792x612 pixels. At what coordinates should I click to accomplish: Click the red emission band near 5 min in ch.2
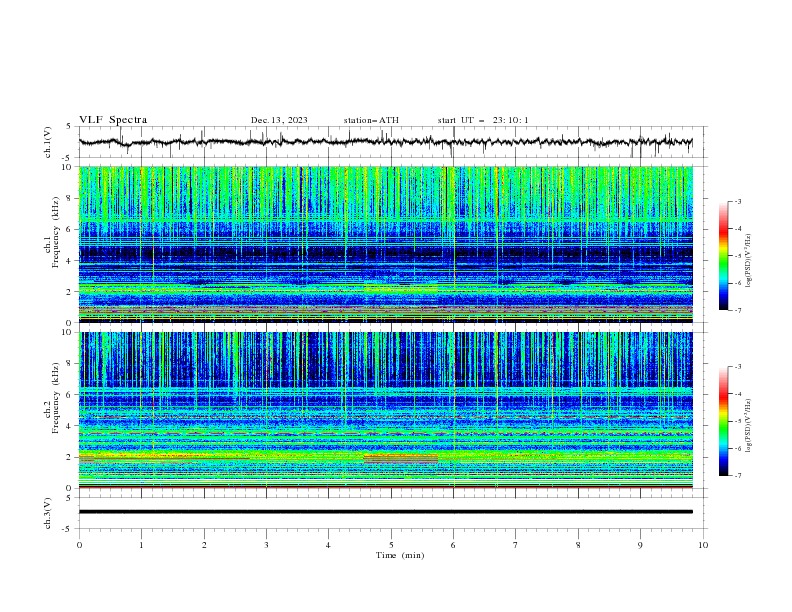401,459
